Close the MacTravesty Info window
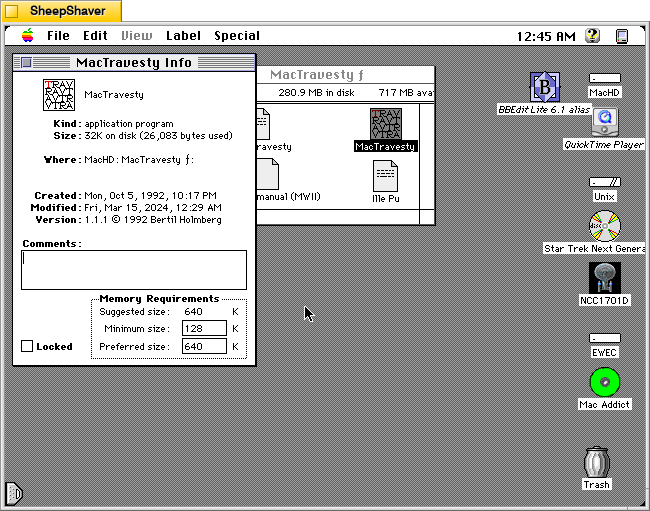 coord(27,63)
